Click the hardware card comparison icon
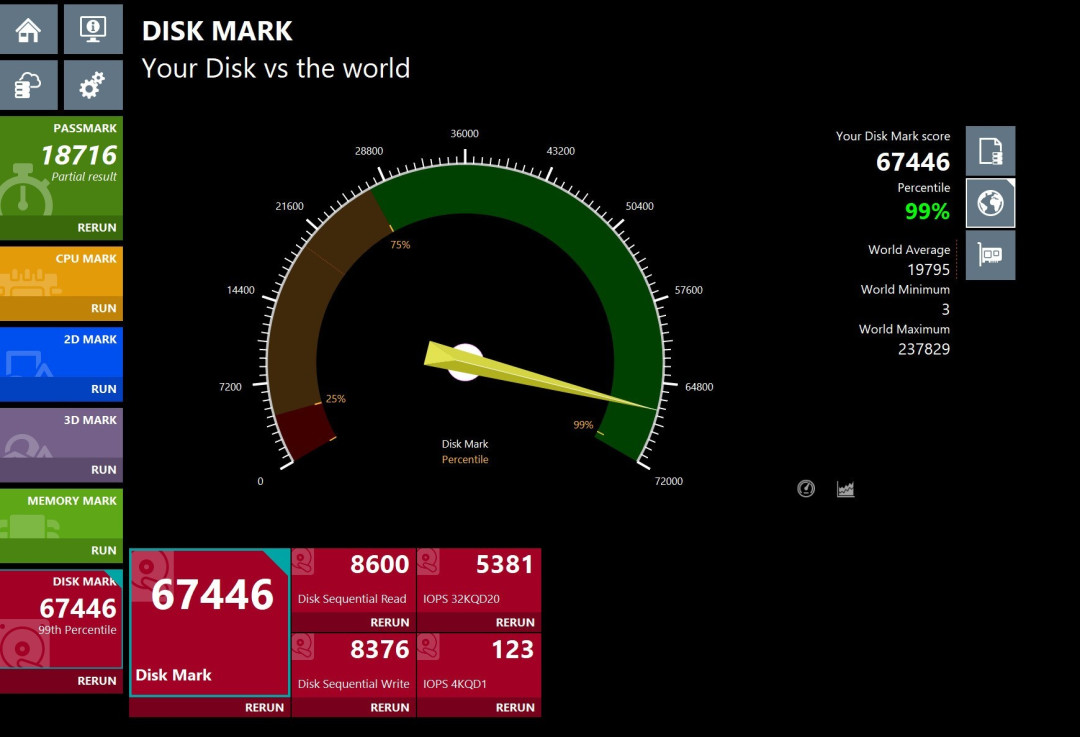The height and width of the screenshot is (737, 1080). pyautogui.click(x=990, y=255)
